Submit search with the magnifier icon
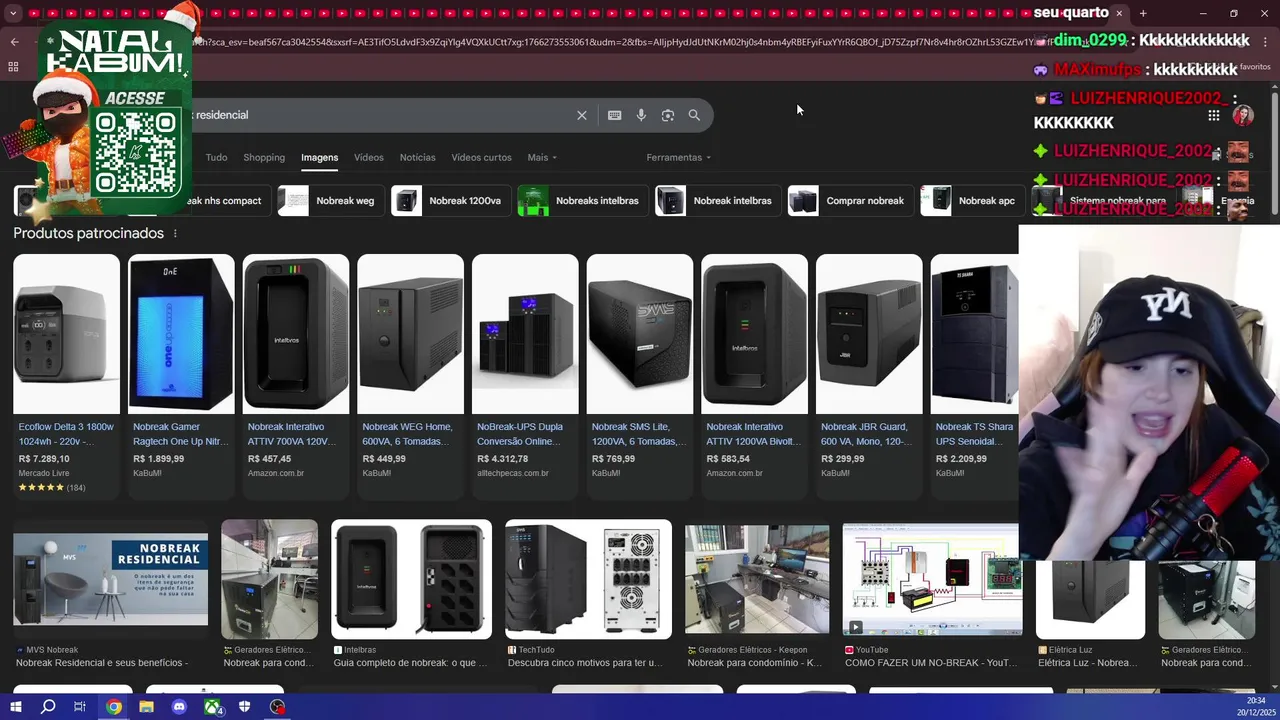Viewport: 1280px width, 720px height. (694, 115)
